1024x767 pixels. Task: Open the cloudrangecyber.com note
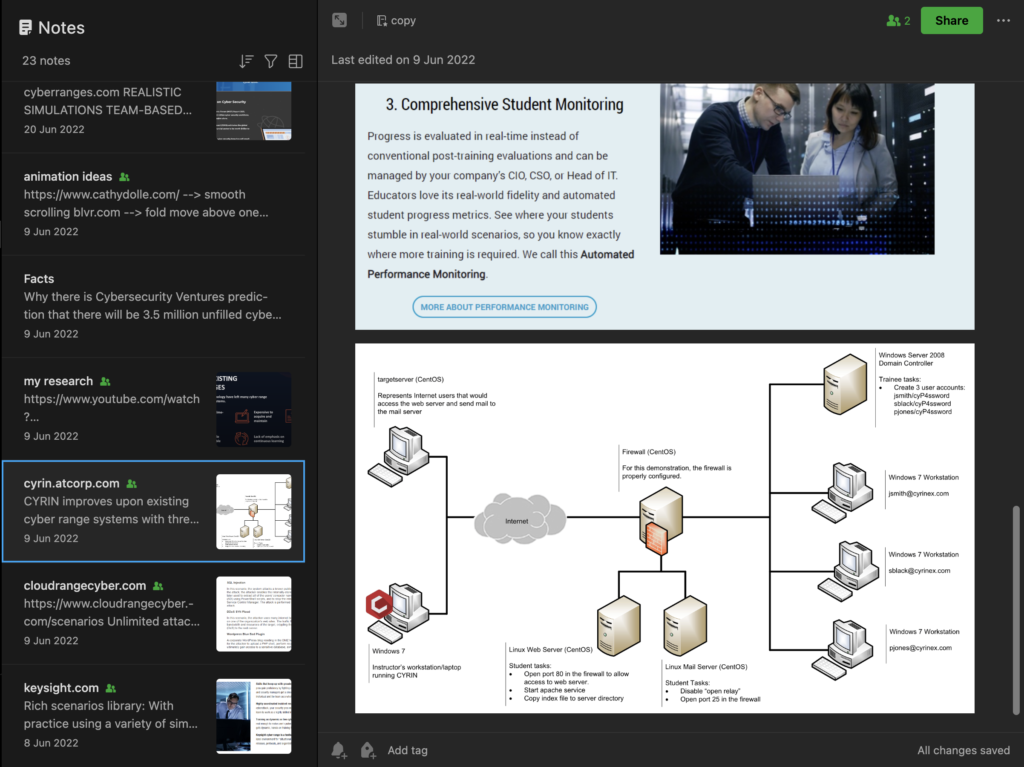tap(154, 613)
